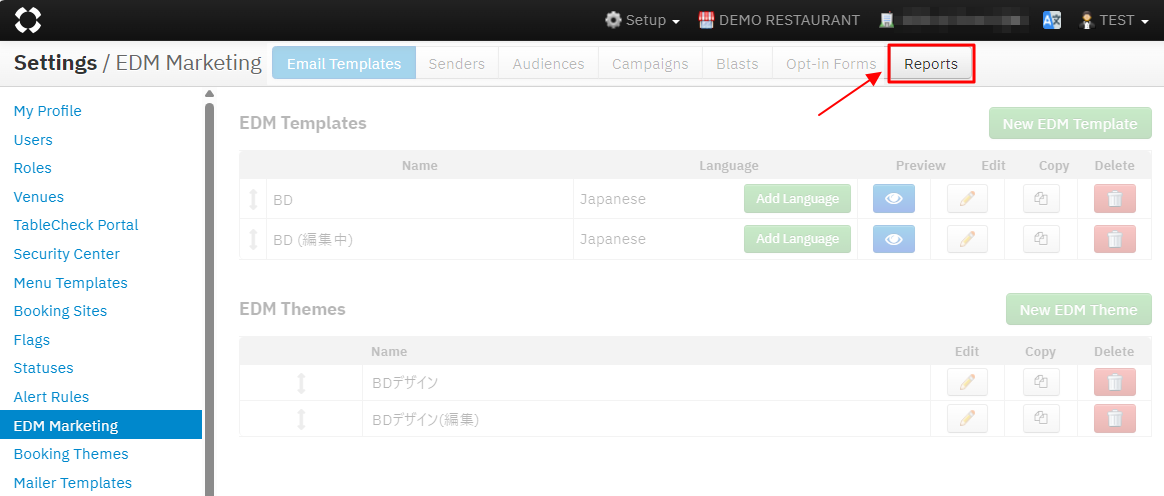Screen dimensions: 1164x496
Task: Click New EDM Template button
Action: tap(1070, 124)
